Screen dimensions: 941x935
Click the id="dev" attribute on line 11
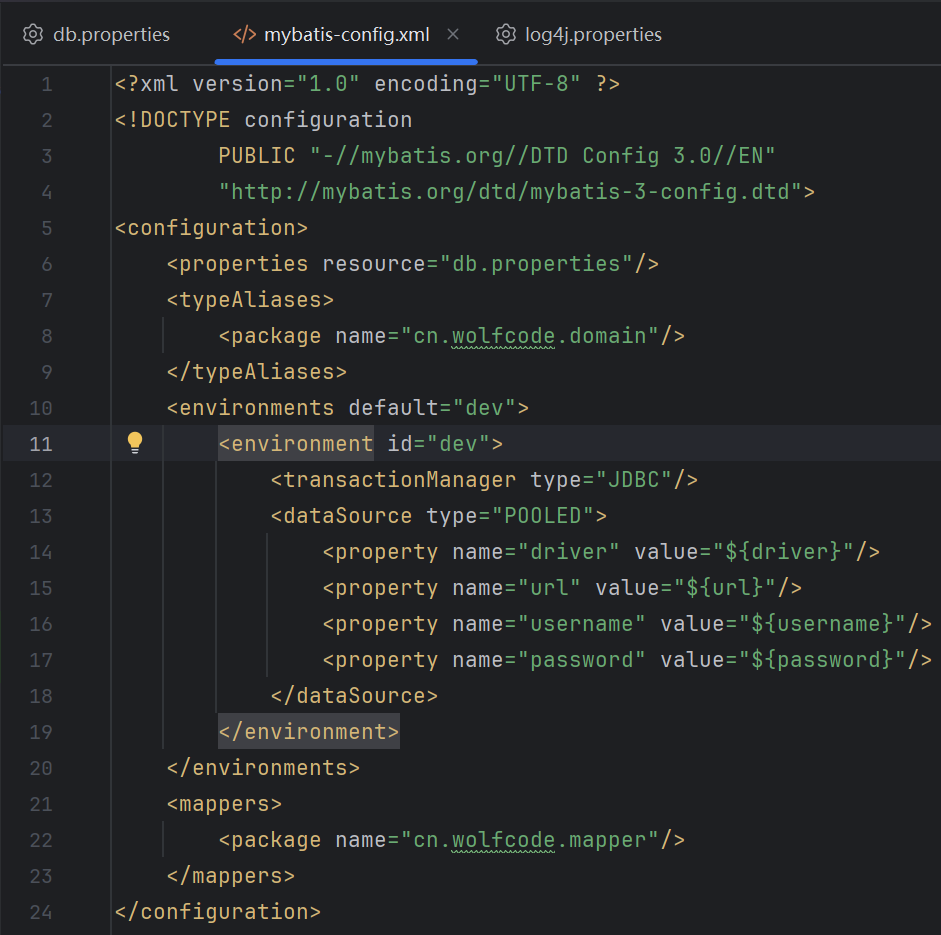(x=439, y=444)
